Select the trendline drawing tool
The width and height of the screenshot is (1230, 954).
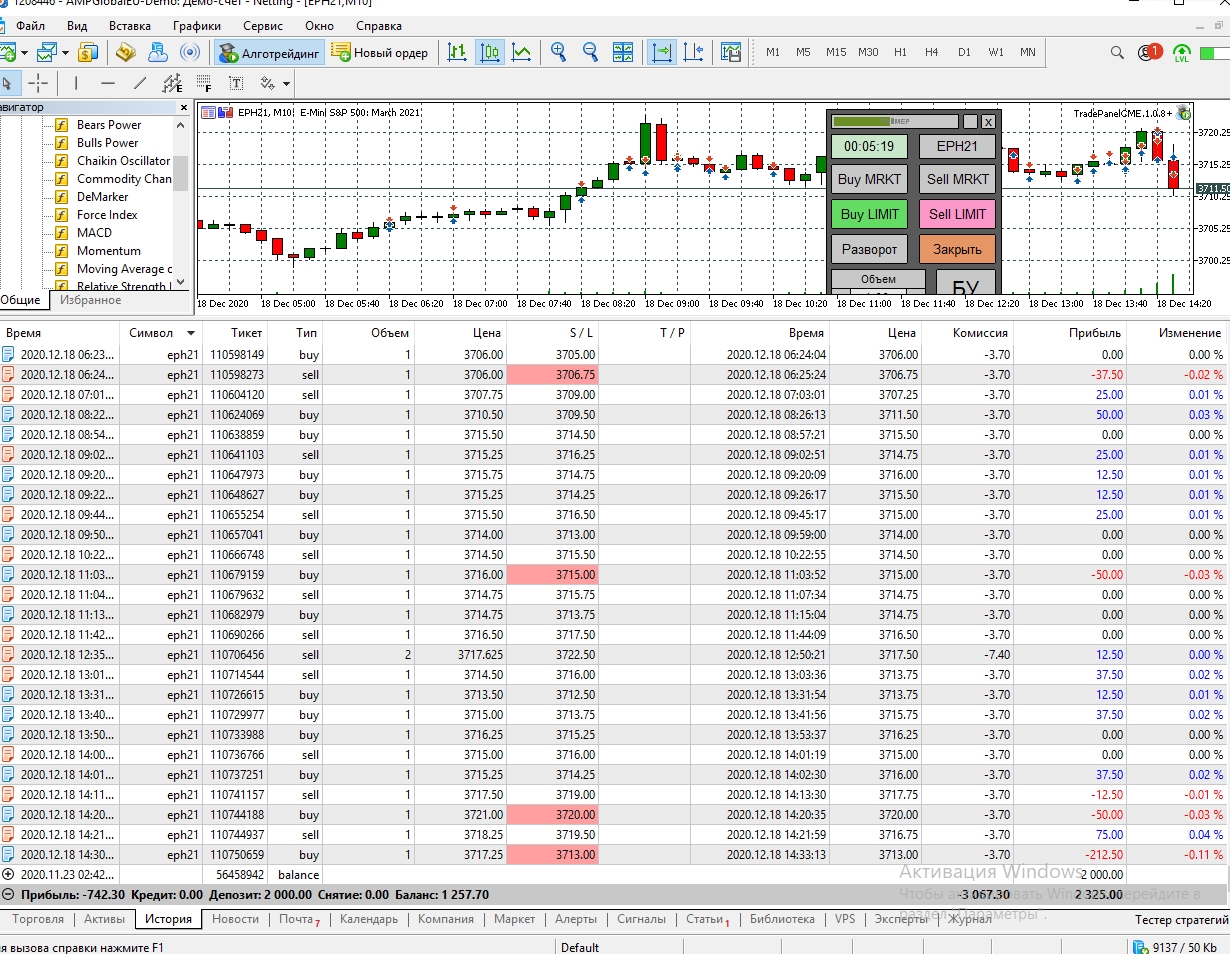(140, 83)
